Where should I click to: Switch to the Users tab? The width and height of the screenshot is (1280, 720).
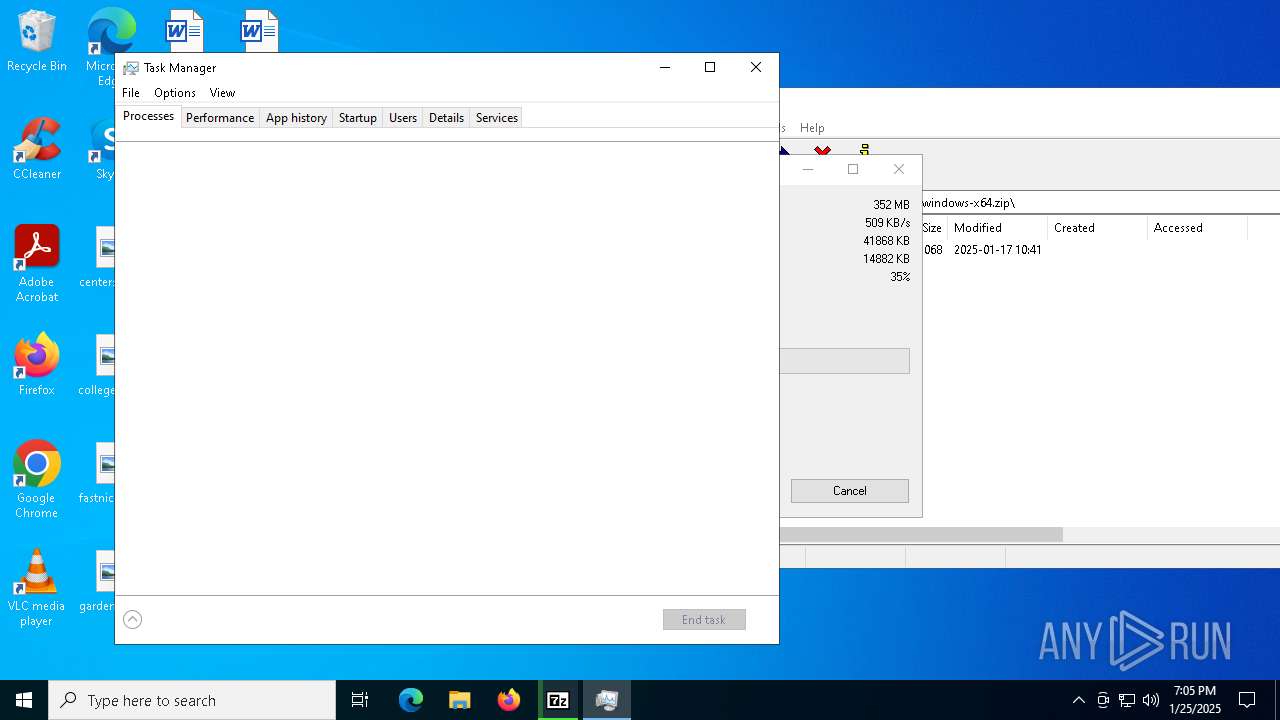(x=403, y=118)
